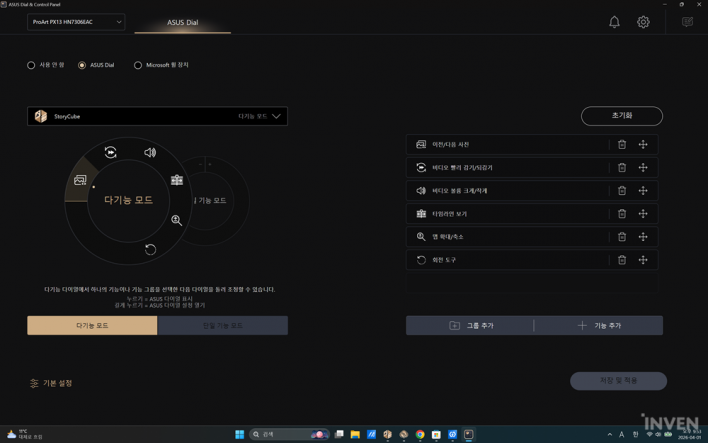Image resolution: width=708 pixels, height=443 pixels.
Task: Open the ProArt PX13 device dropdown
Action: (x=76, y=22)
